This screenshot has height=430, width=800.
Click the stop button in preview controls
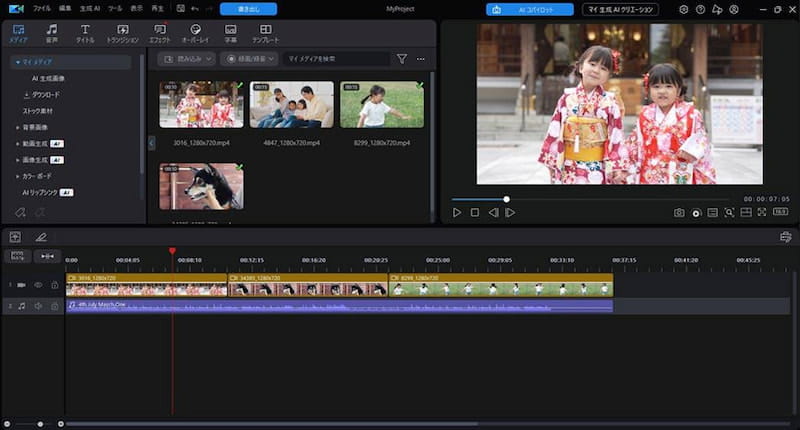[x=475, y=212]
